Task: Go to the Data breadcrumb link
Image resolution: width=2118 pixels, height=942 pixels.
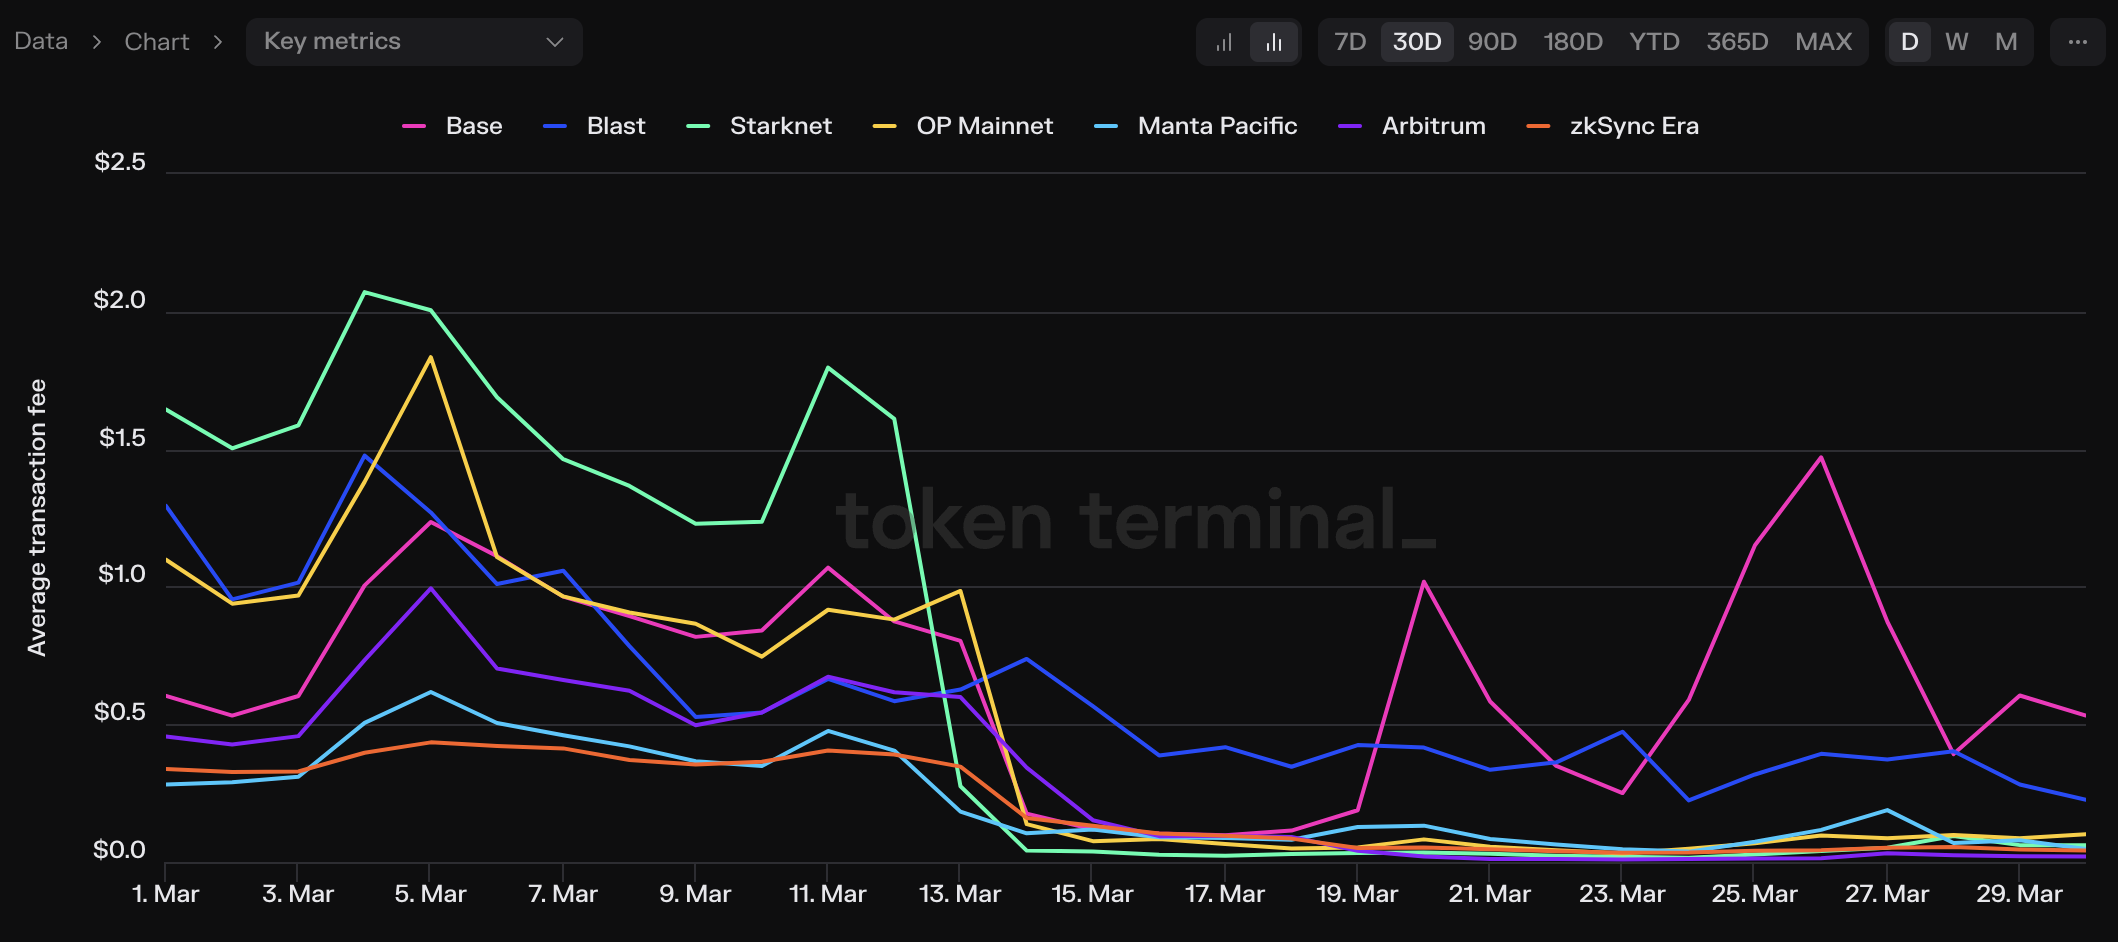Action: [41, 42]
